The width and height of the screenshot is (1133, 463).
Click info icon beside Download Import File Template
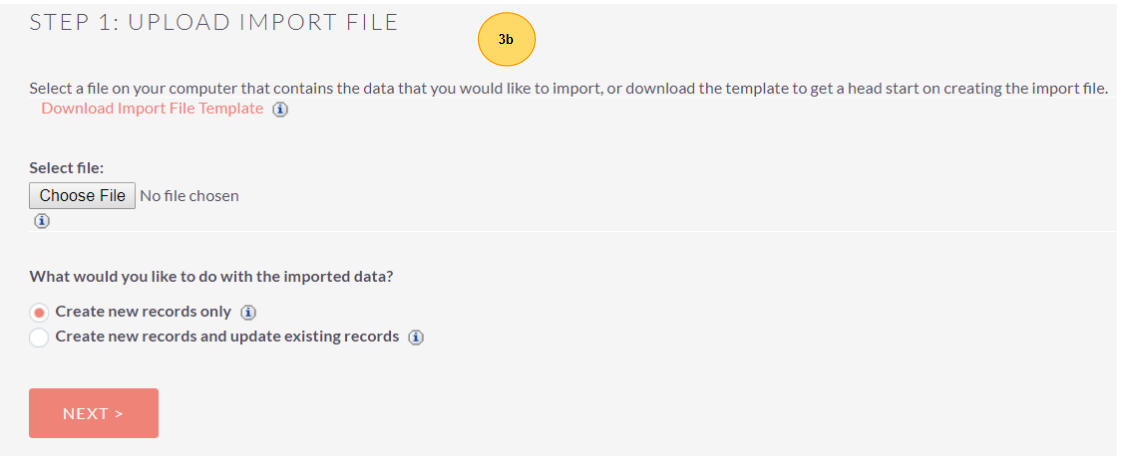(280, 110)
